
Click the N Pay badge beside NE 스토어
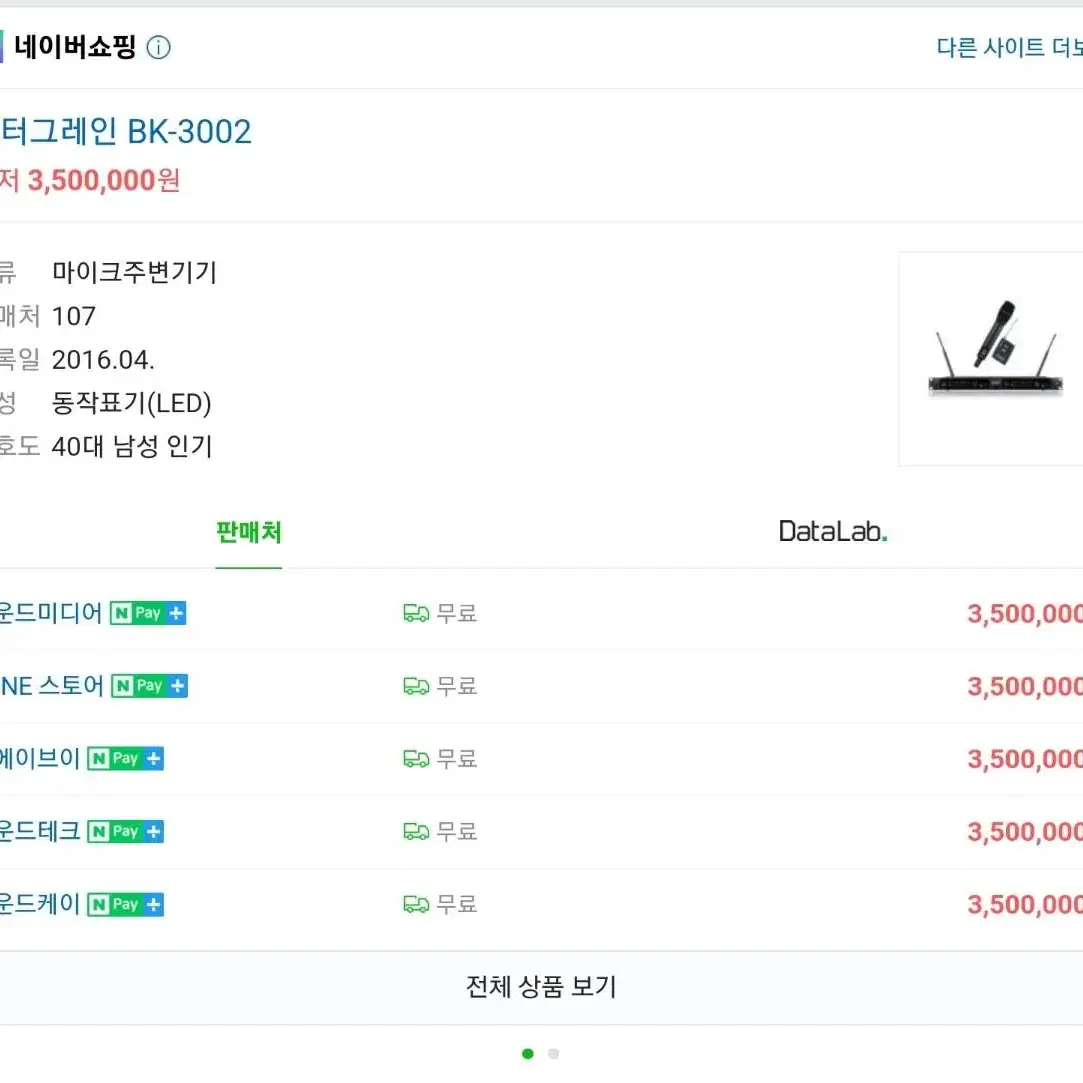tap(149, 686)
